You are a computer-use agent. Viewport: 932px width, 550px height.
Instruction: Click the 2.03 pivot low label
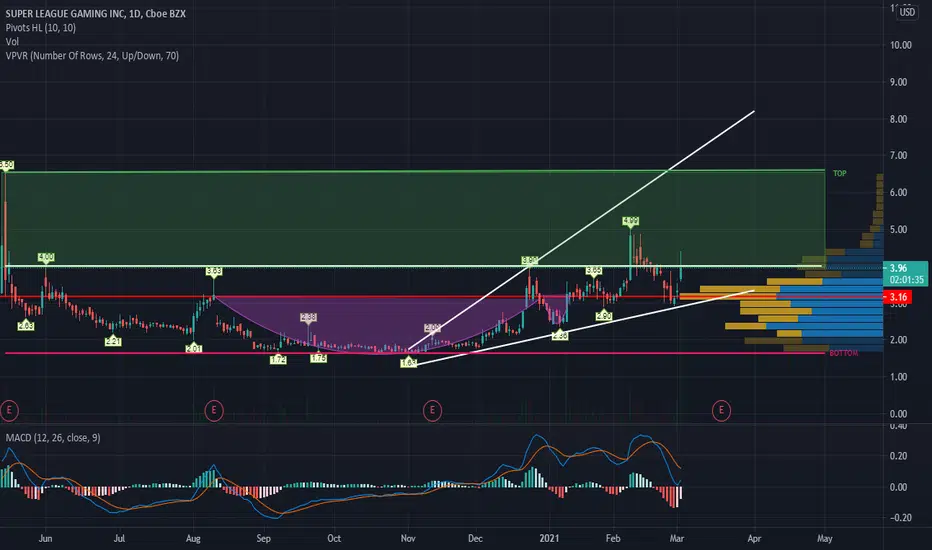point(26,326)
